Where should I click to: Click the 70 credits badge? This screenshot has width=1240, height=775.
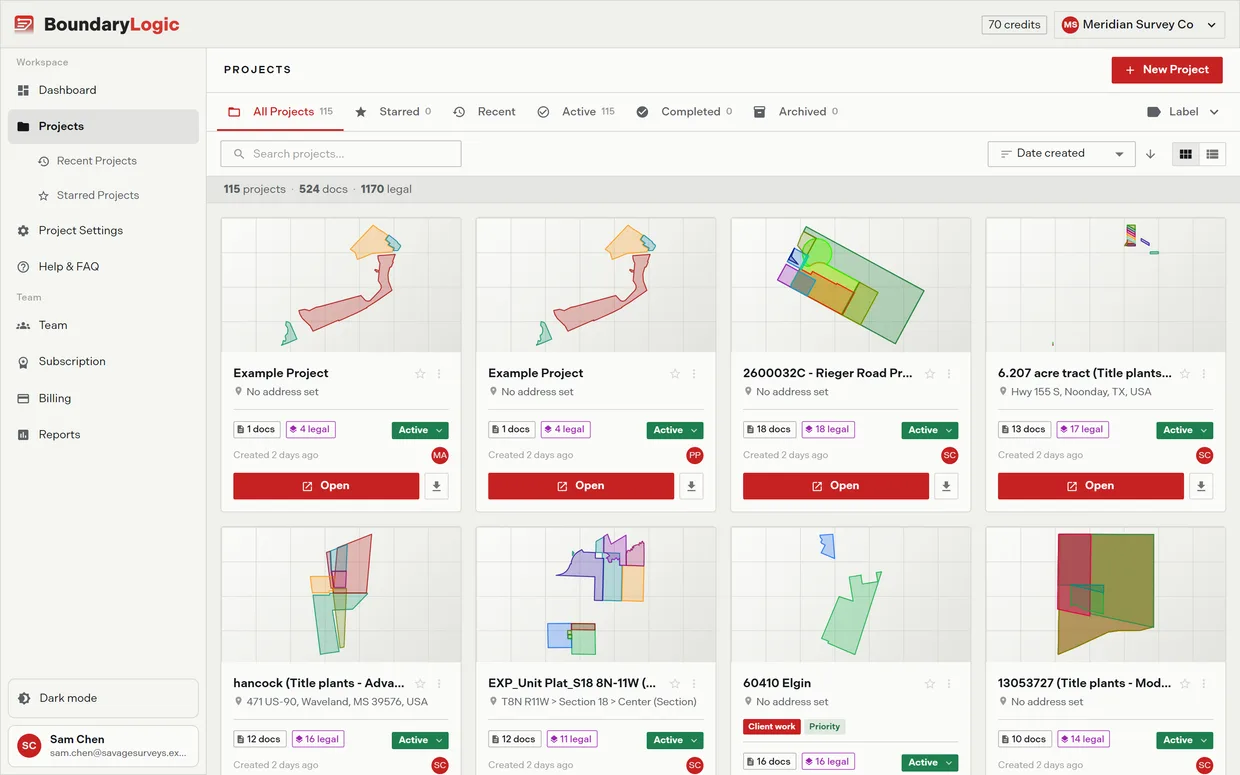point(1015,25)
